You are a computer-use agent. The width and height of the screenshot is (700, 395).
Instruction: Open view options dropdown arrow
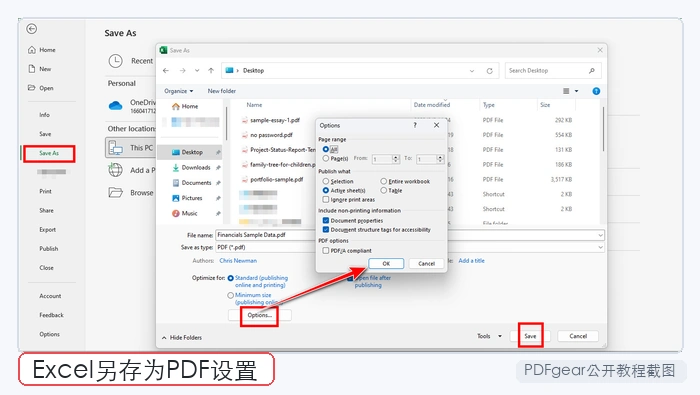(x=576, y=91)
